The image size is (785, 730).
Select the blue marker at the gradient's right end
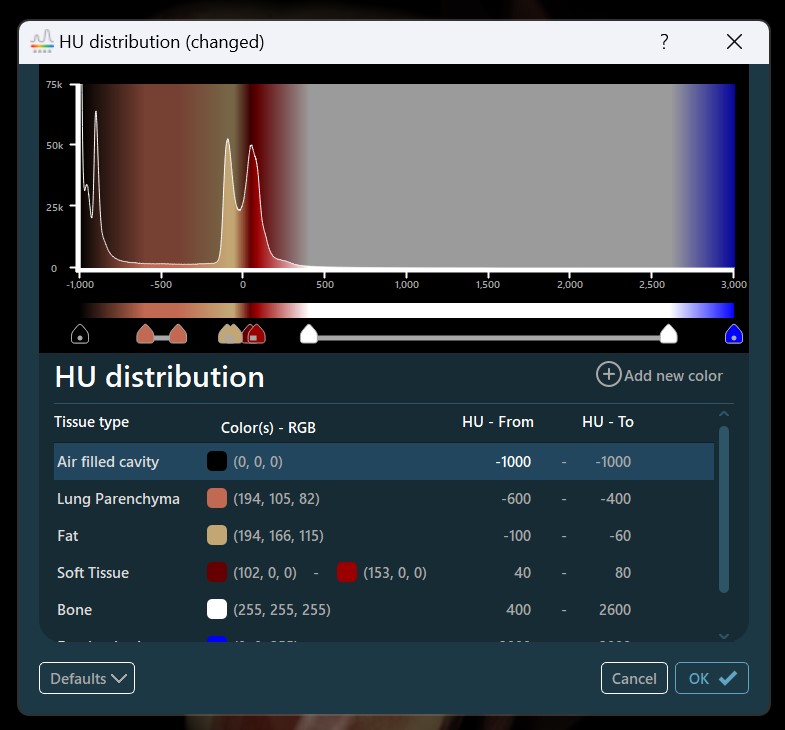click(x=734, y=334)
